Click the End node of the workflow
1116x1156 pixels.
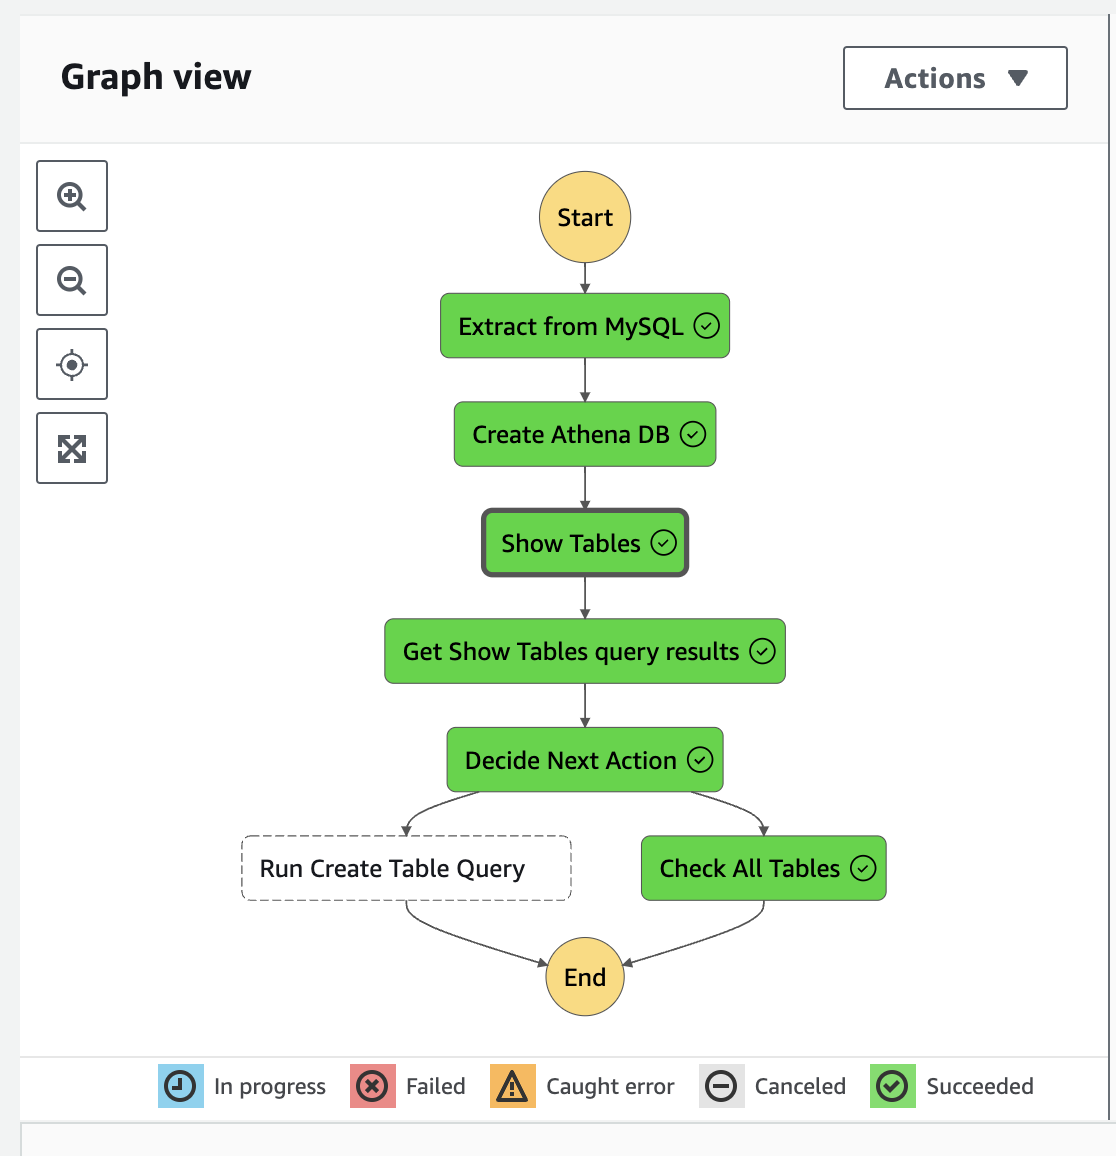tap(584, 977)
